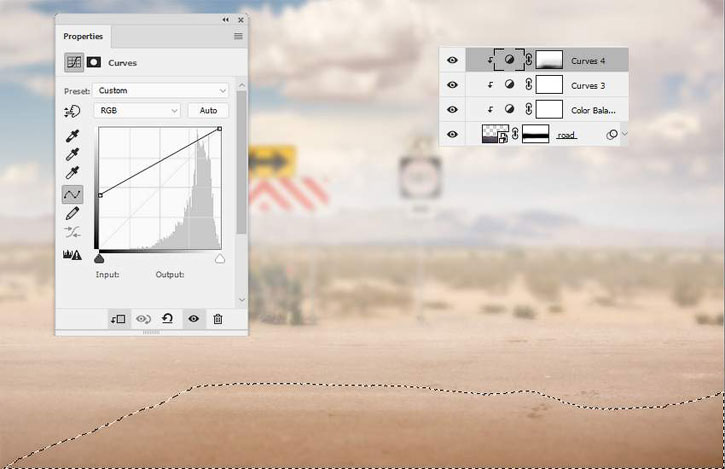Click the white input slider triangle
The height and width of the screenshot is (469, 725).
(x=220, y=258)
